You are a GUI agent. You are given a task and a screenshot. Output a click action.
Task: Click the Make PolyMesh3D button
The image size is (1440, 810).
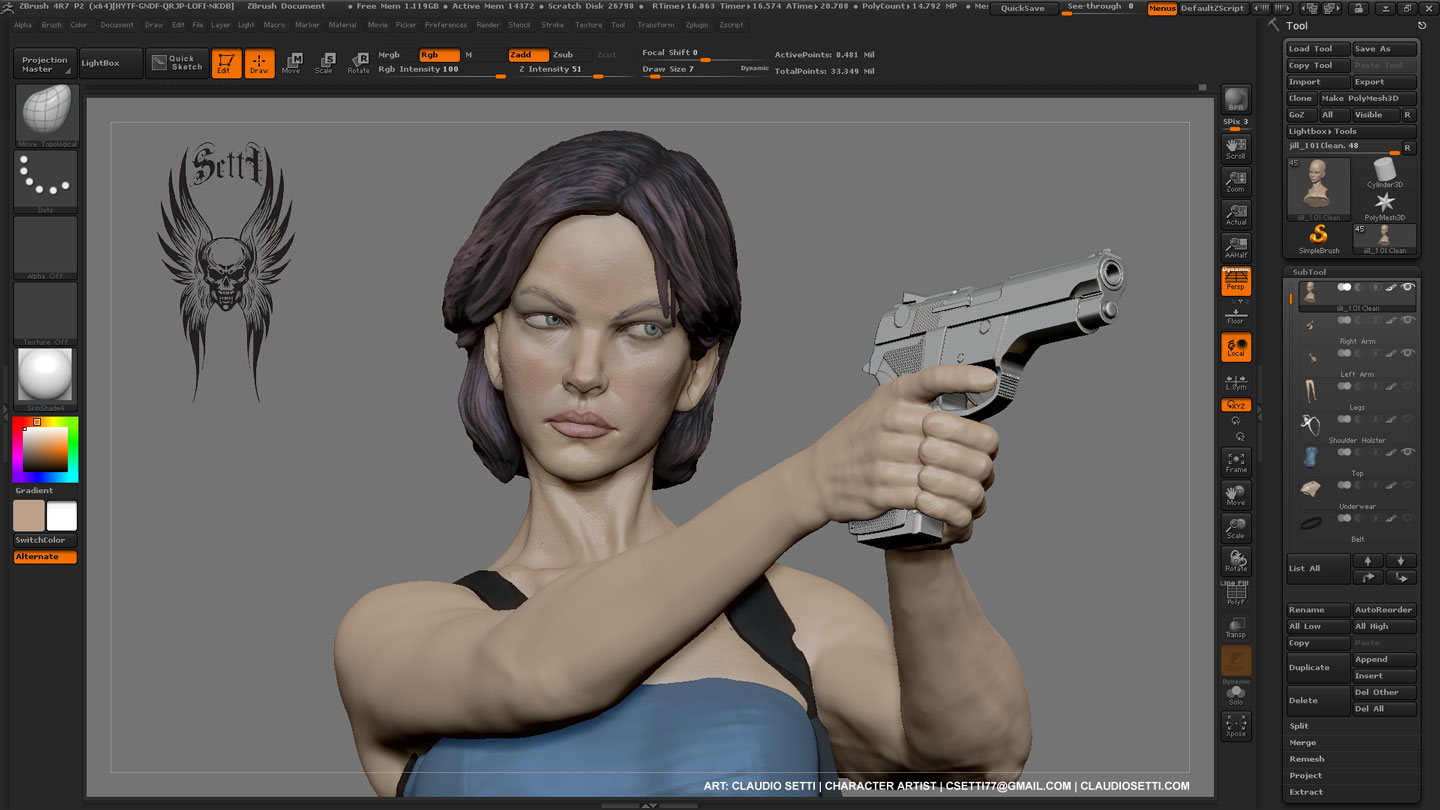pyautogui.click(x=1367, y=98)
